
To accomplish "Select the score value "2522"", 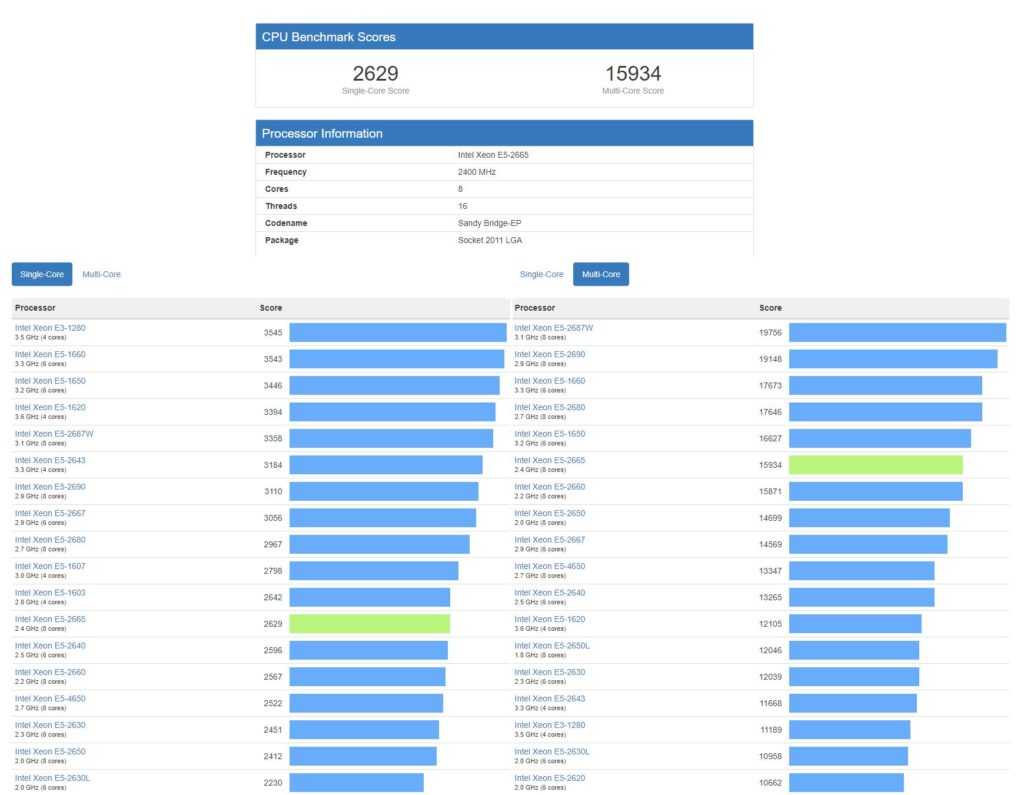I will point(273,703).
